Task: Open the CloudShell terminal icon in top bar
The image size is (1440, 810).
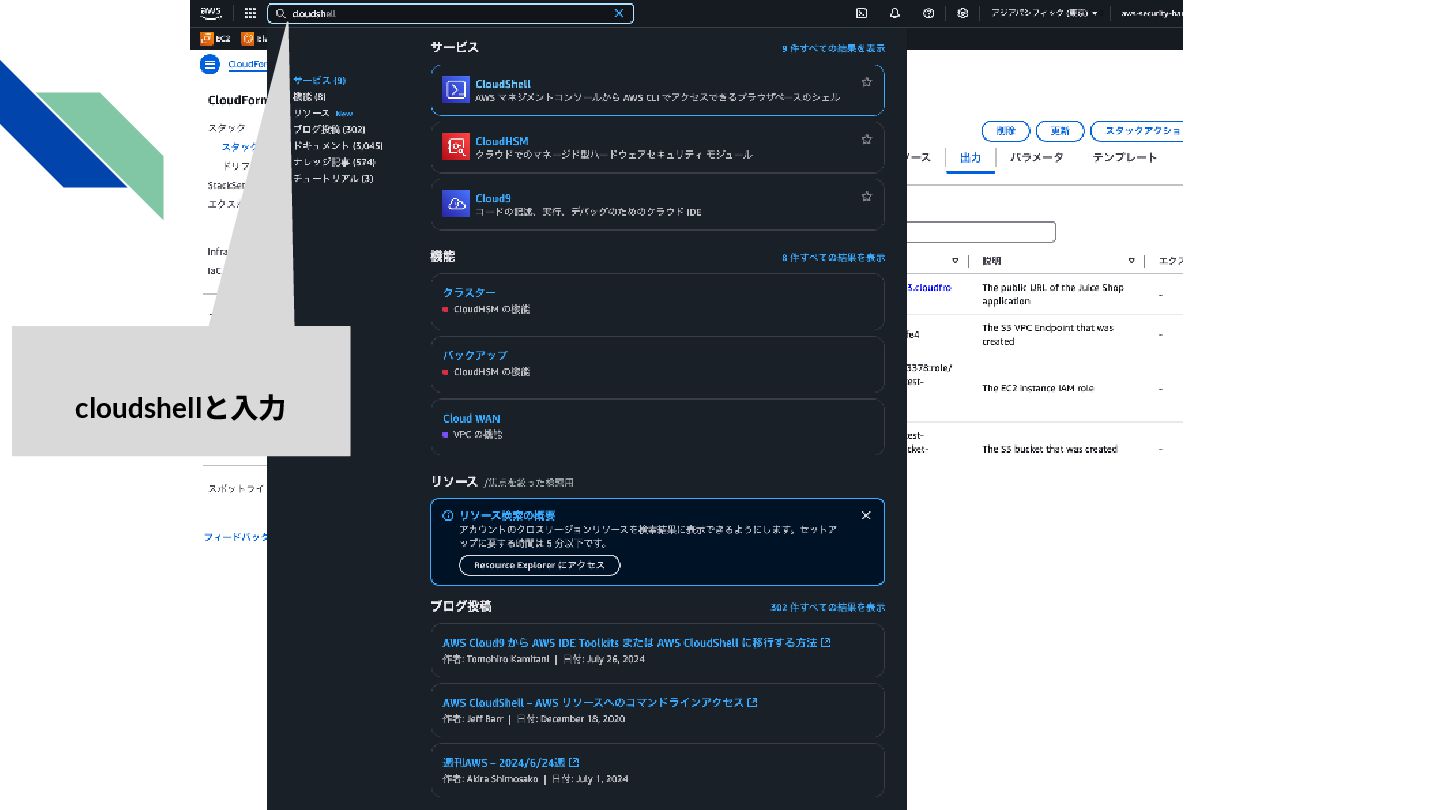Action: 861,13
